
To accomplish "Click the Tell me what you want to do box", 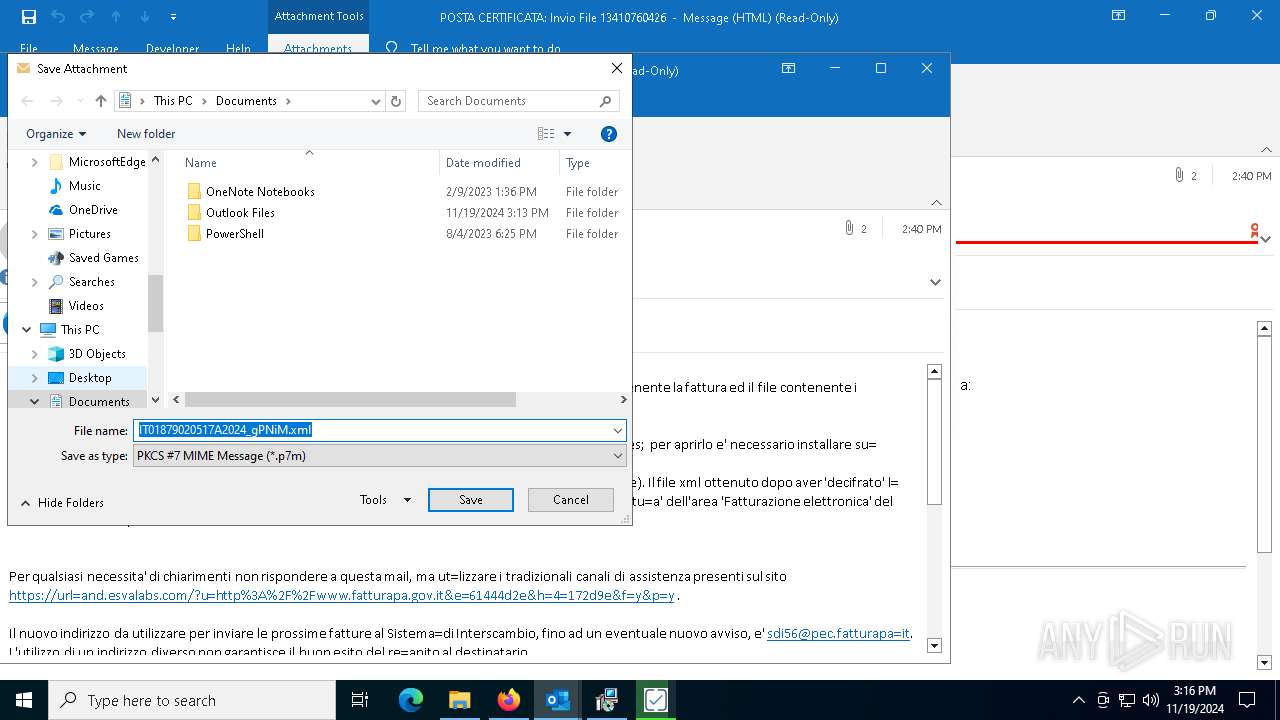I will point(485,48).
